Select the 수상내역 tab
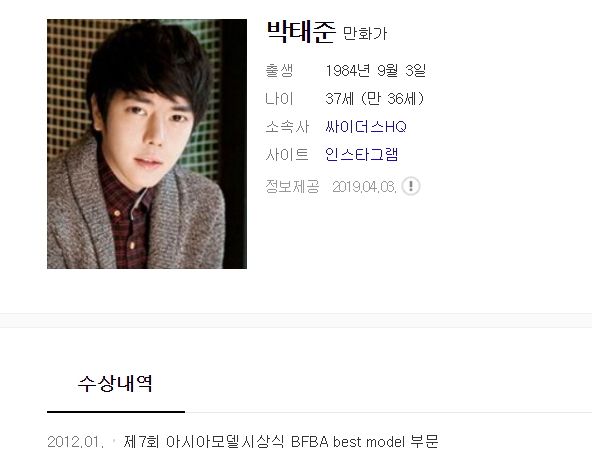 click(116, 384)
